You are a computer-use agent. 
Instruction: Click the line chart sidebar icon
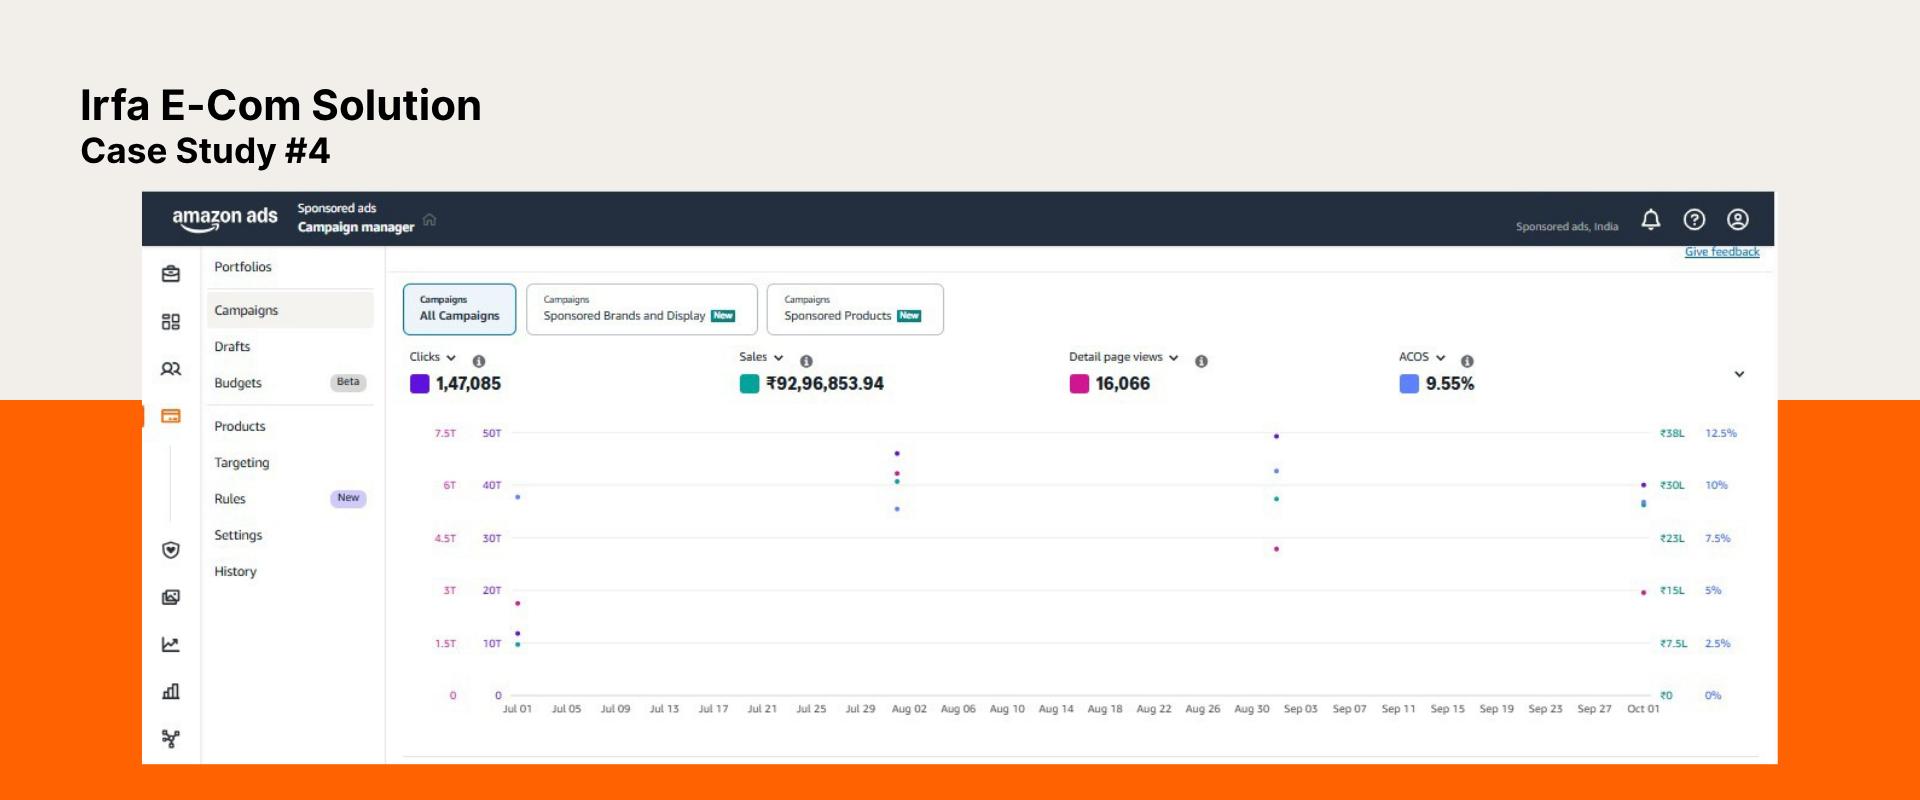pyautogui.click(x=171, y=645)
